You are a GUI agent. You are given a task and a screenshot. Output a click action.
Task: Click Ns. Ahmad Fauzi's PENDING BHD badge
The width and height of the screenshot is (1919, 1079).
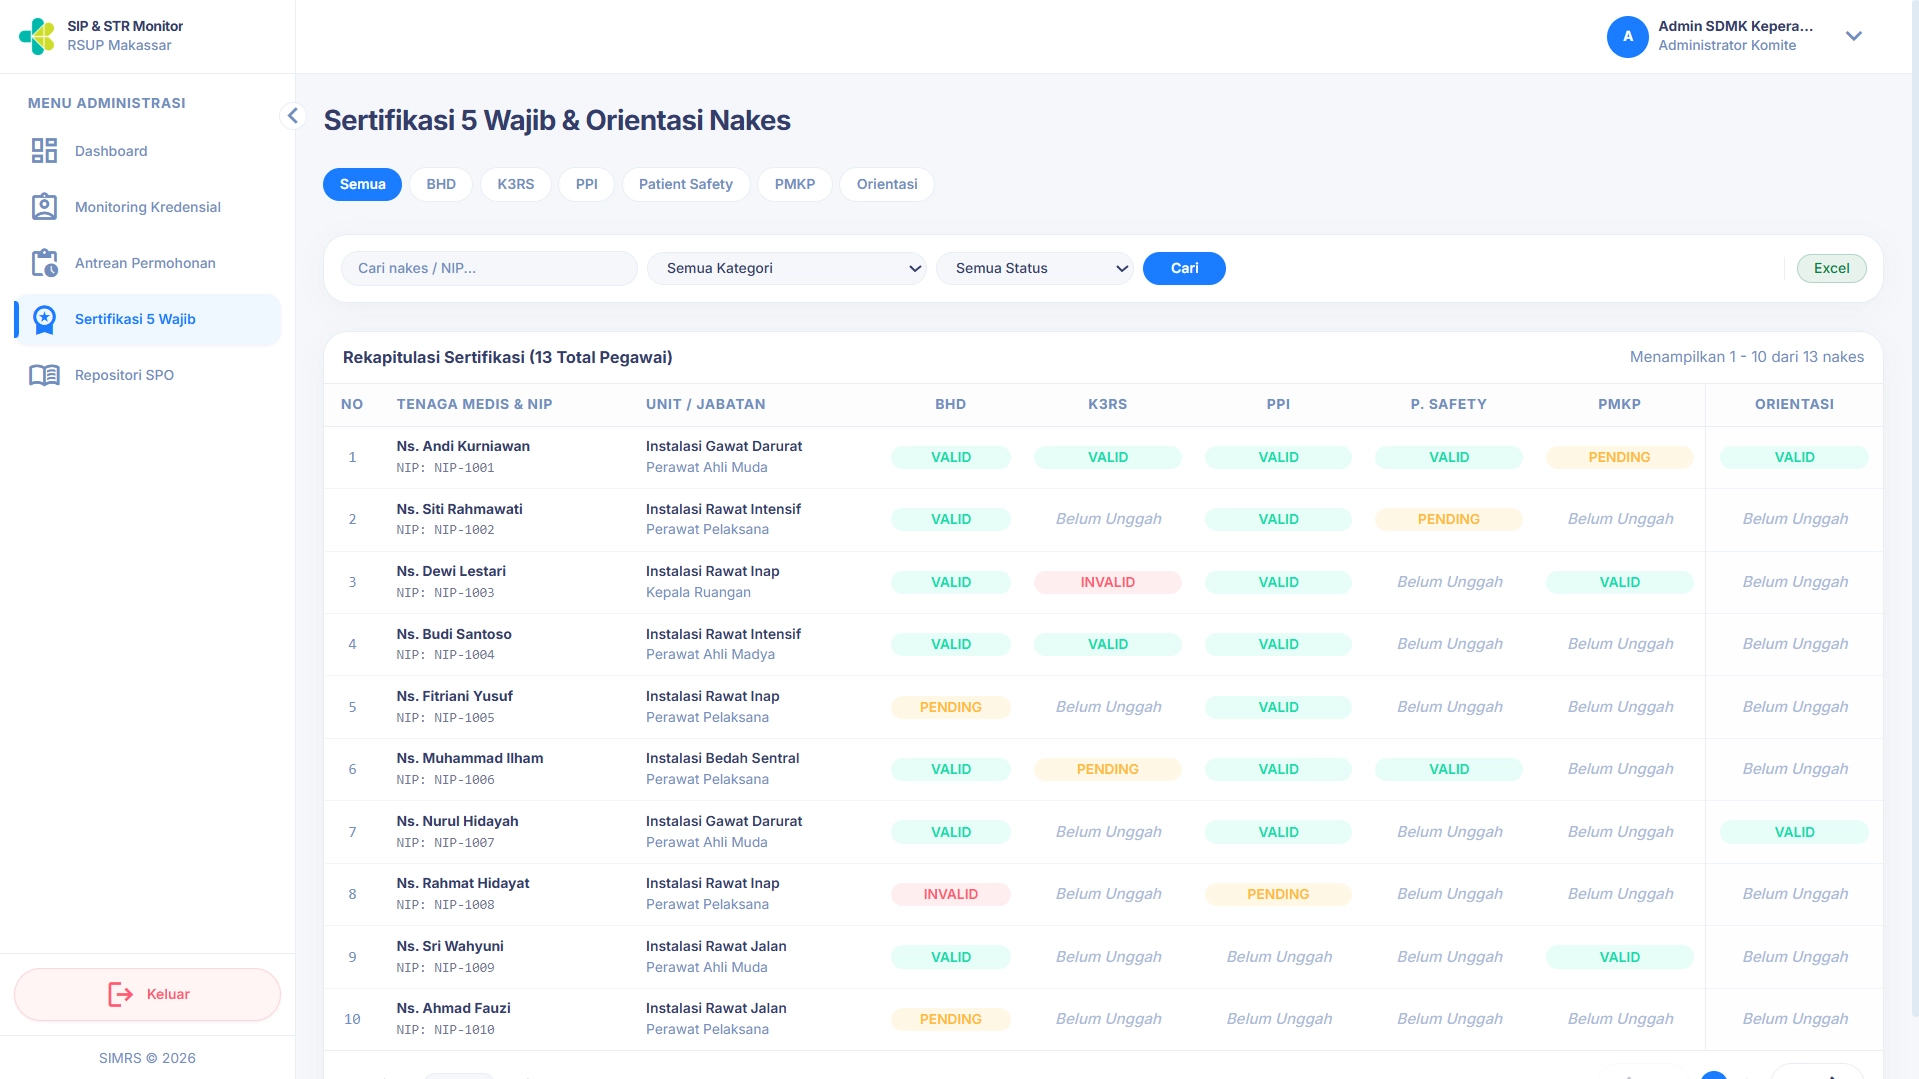click(950, 1019)
